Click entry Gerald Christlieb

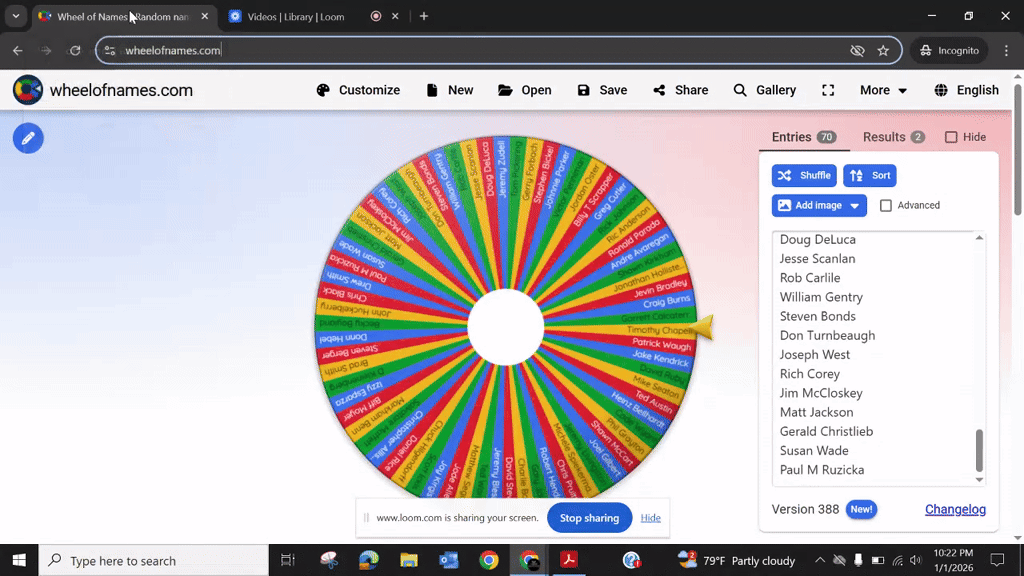(826, 432)
